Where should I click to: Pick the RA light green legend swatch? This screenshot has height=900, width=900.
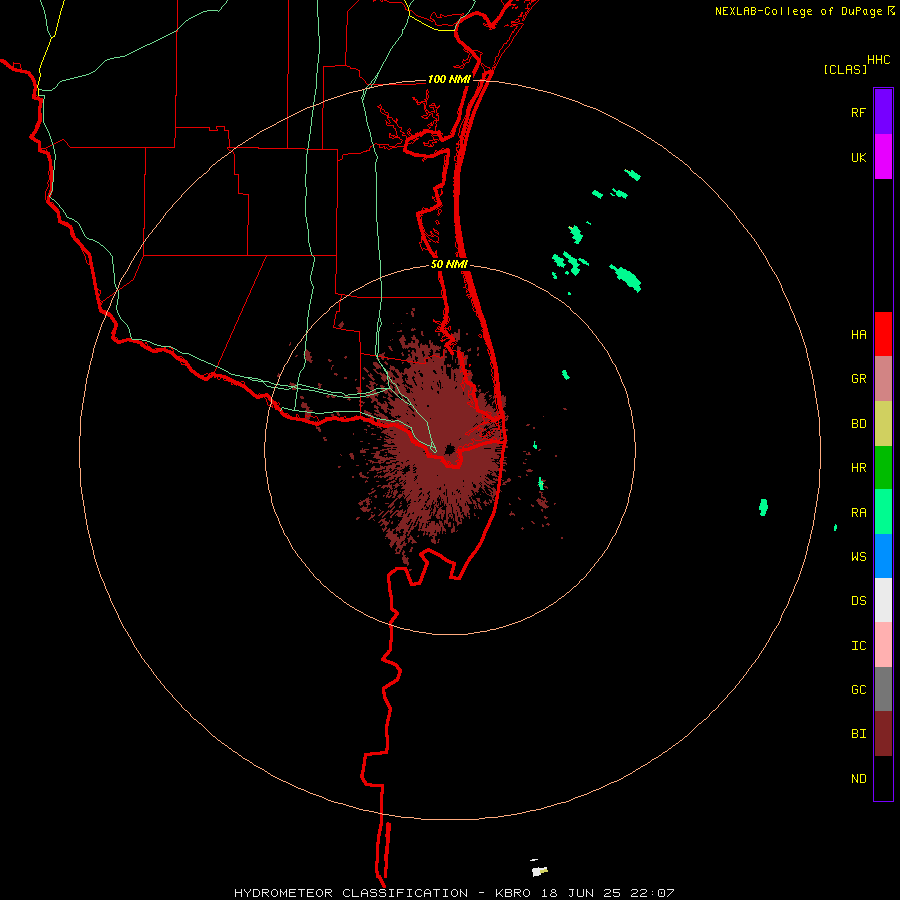(883, 512)
